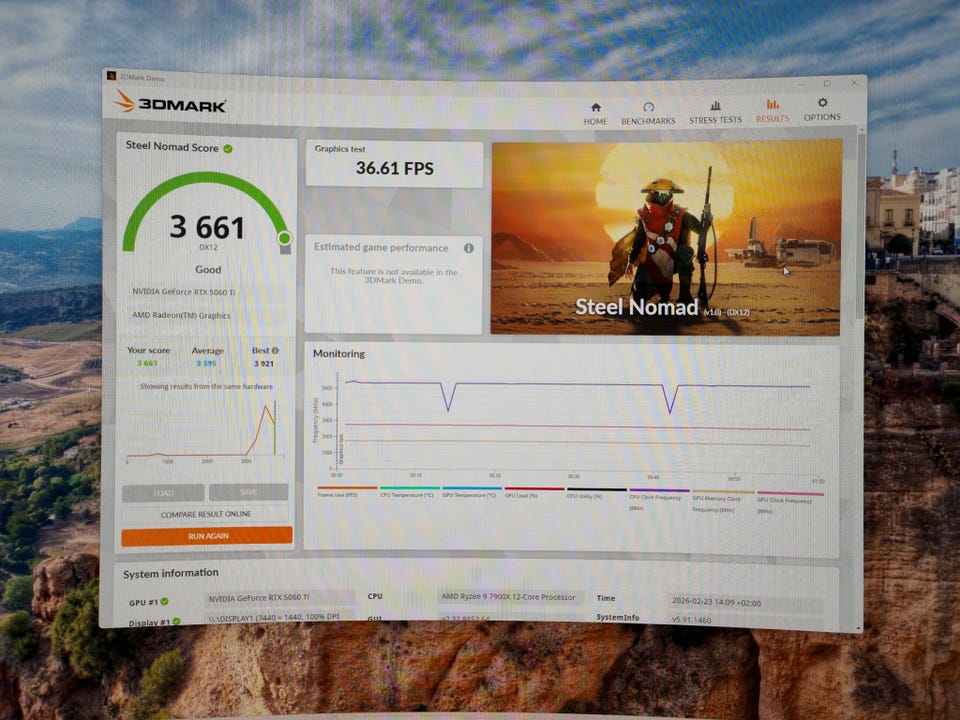Click the Your score value under Your score
960x720 pixels.
147,363
